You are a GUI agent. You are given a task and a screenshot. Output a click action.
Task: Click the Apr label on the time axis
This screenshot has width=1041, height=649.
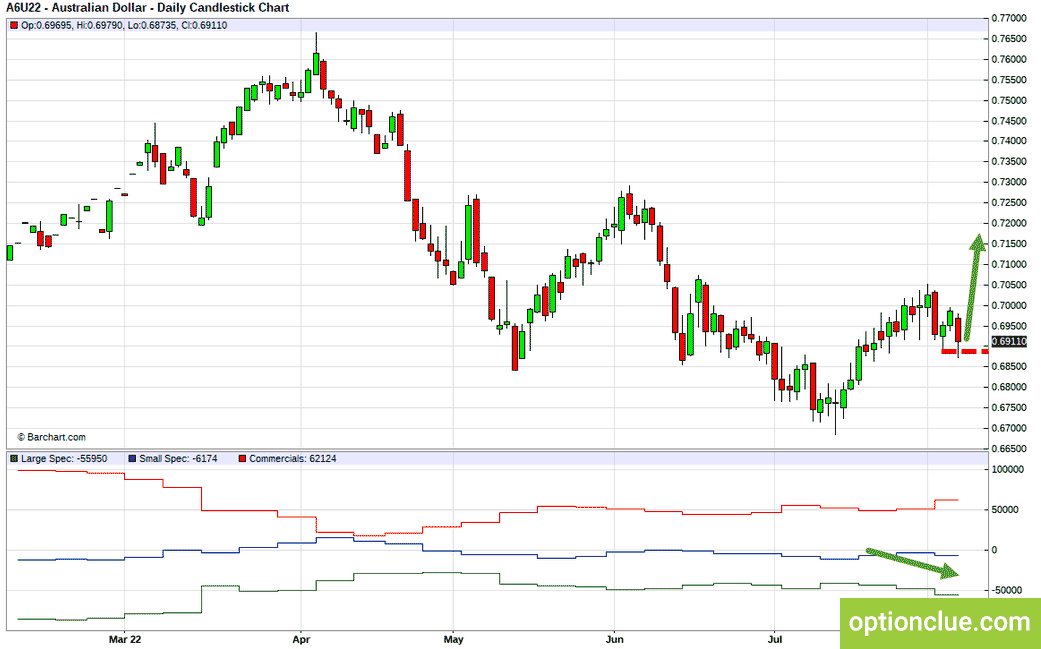point(301,640)
